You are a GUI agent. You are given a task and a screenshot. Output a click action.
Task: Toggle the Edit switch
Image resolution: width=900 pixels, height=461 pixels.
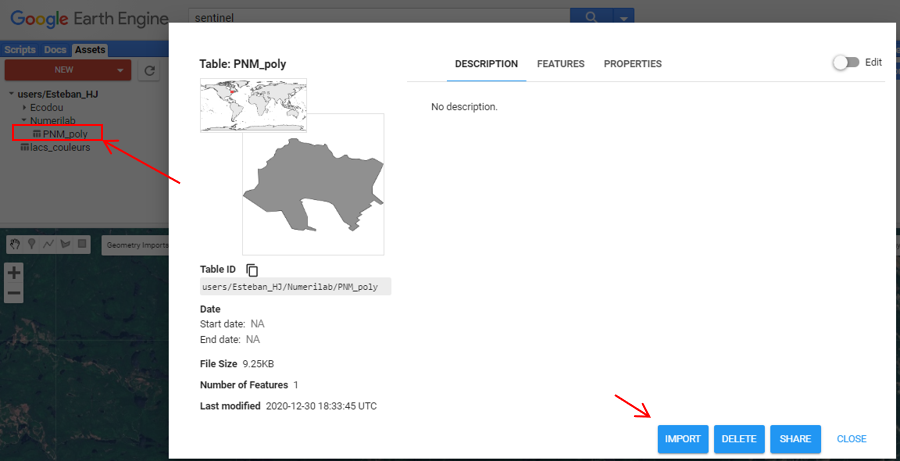coord(846,63)
